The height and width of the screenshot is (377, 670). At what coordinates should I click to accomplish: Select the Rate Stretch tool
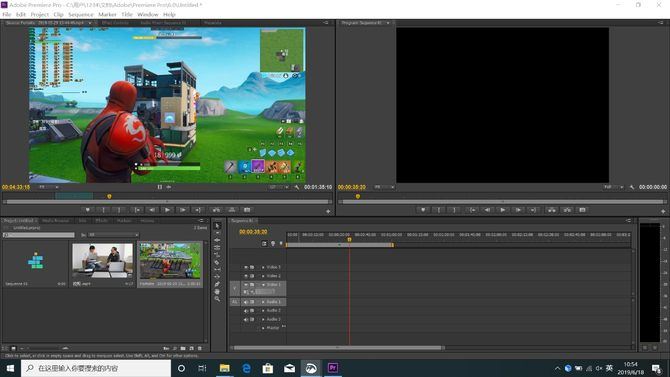pyautogui.click(x=217, y=255)
